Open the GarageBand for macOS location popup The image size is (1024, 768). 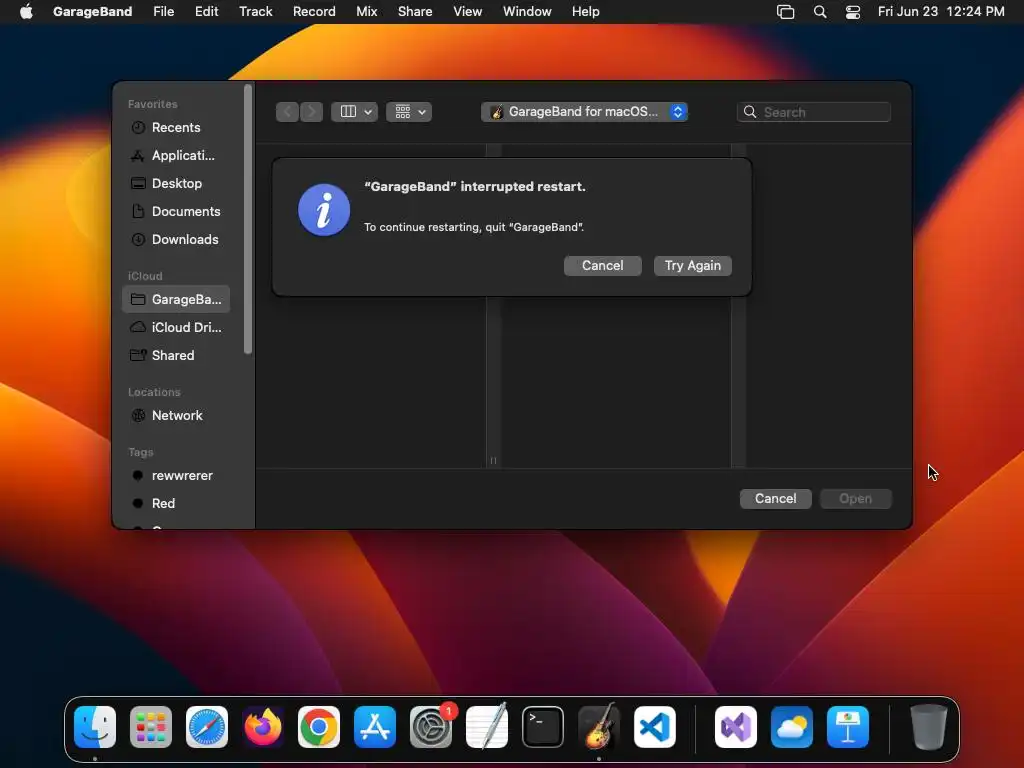pos(584,112)
